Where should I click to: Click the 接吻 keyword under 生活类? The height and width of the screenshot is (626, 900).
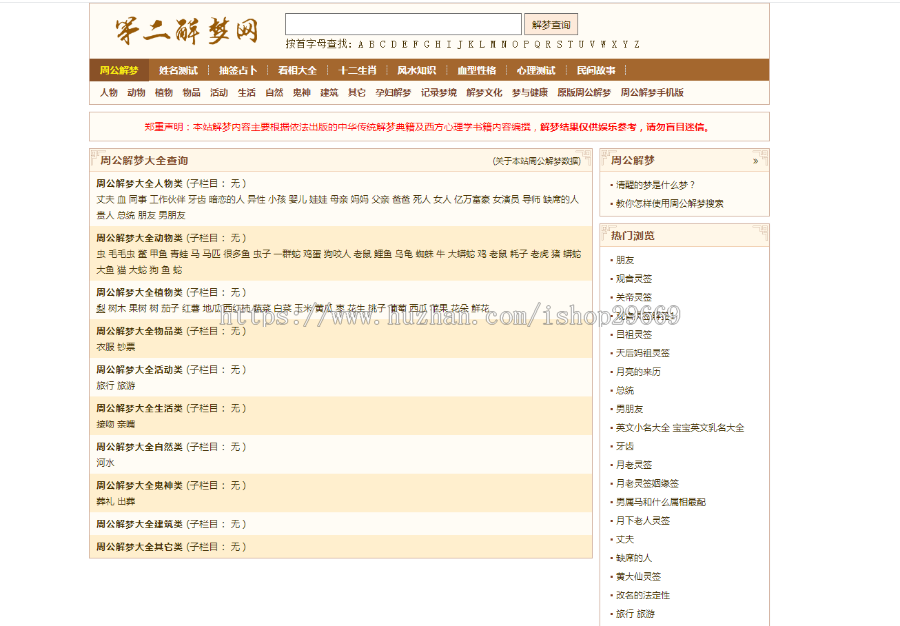point(105,425)
